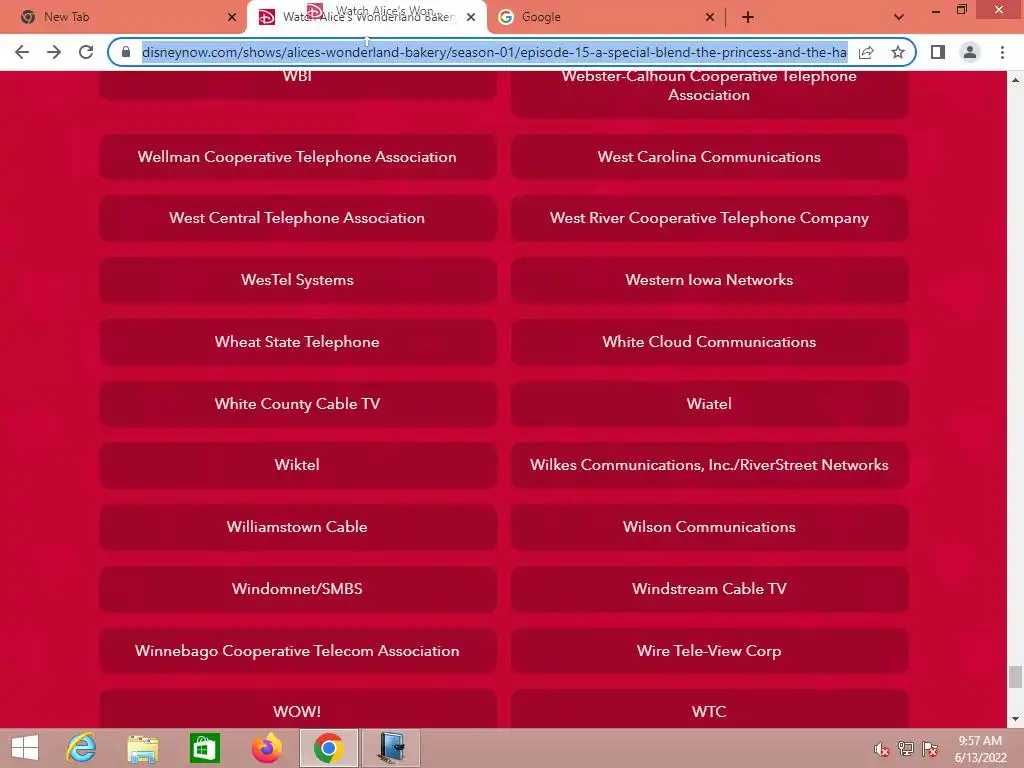This screenshot has height=768, width=1024.
Task: Open File Explorer from taskbar
Action: (x=142, y=748)
